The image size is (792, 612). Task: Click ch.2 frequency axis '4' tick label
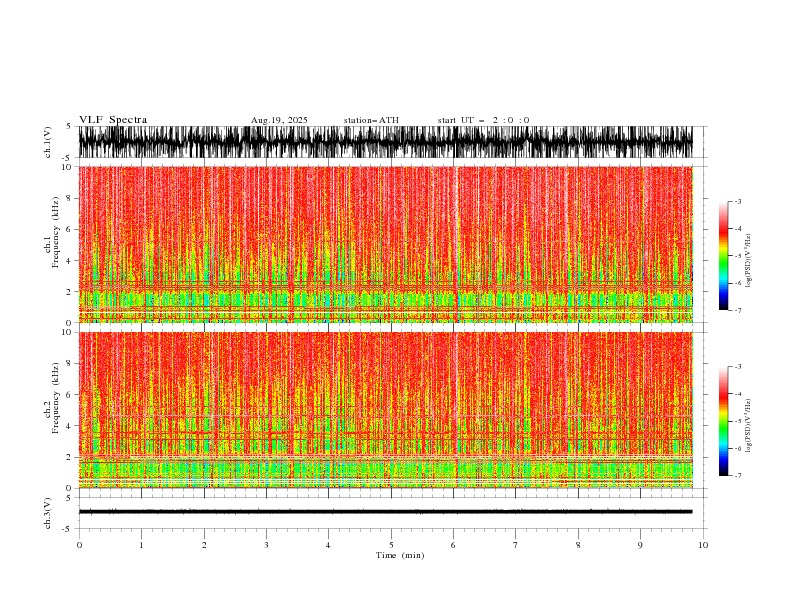point(70,426)
